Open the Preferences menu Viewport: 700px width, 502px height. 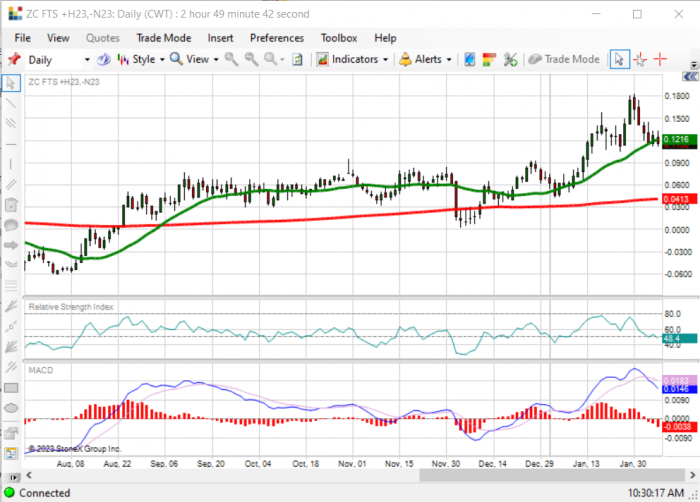277,38
